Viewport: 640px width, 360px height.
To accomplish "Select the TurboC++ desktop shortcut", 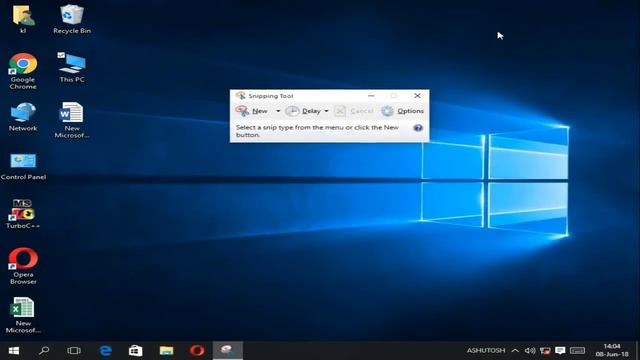I will (23, 214).
